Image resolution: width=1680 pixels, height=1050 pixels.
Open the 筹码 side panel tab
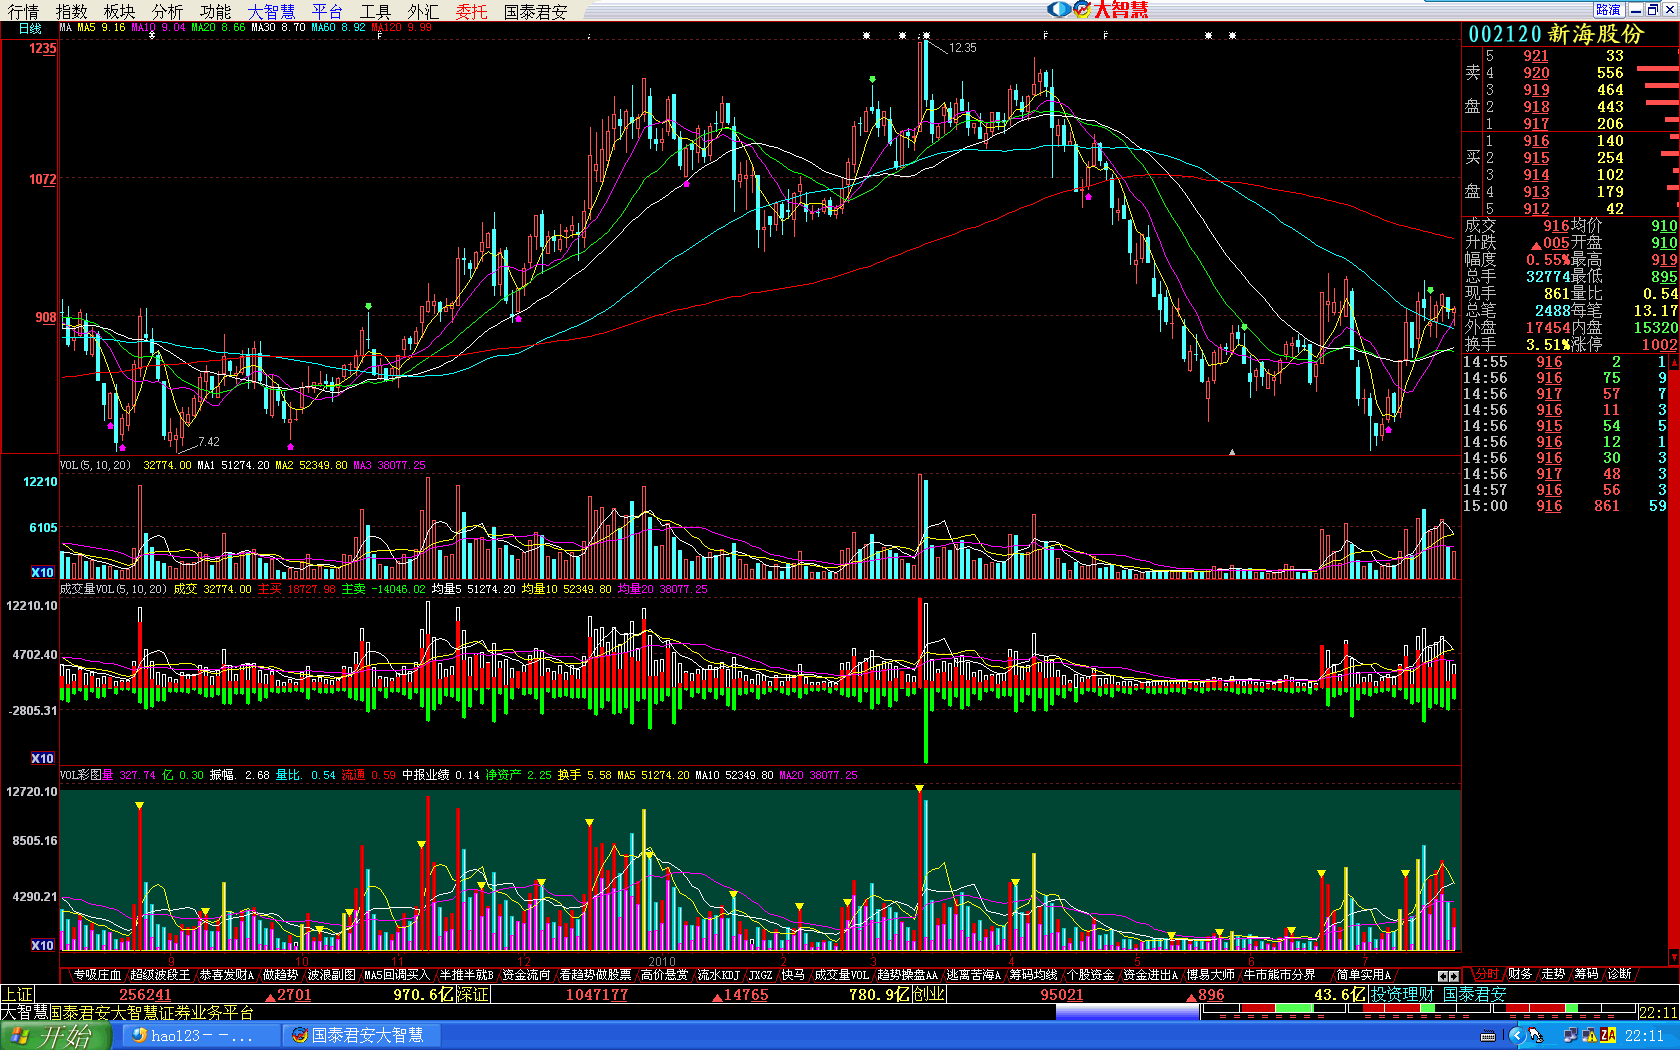(1586, 974)
